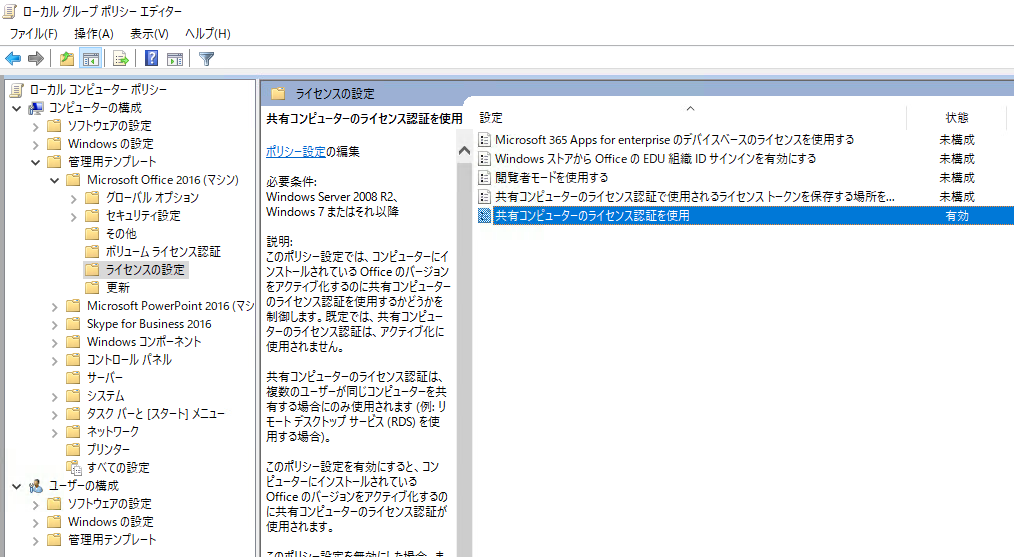Select the タスク バーと [スタート] メニュー tree item

(155, 413)
